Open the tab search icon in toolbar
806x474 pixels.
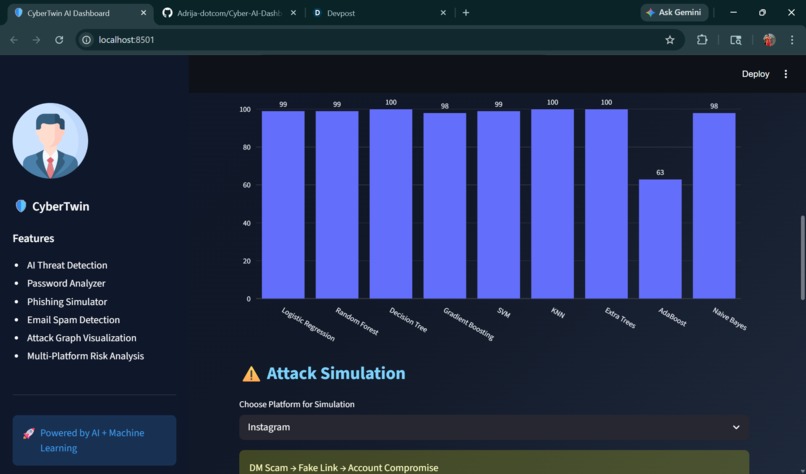point(736,40)
